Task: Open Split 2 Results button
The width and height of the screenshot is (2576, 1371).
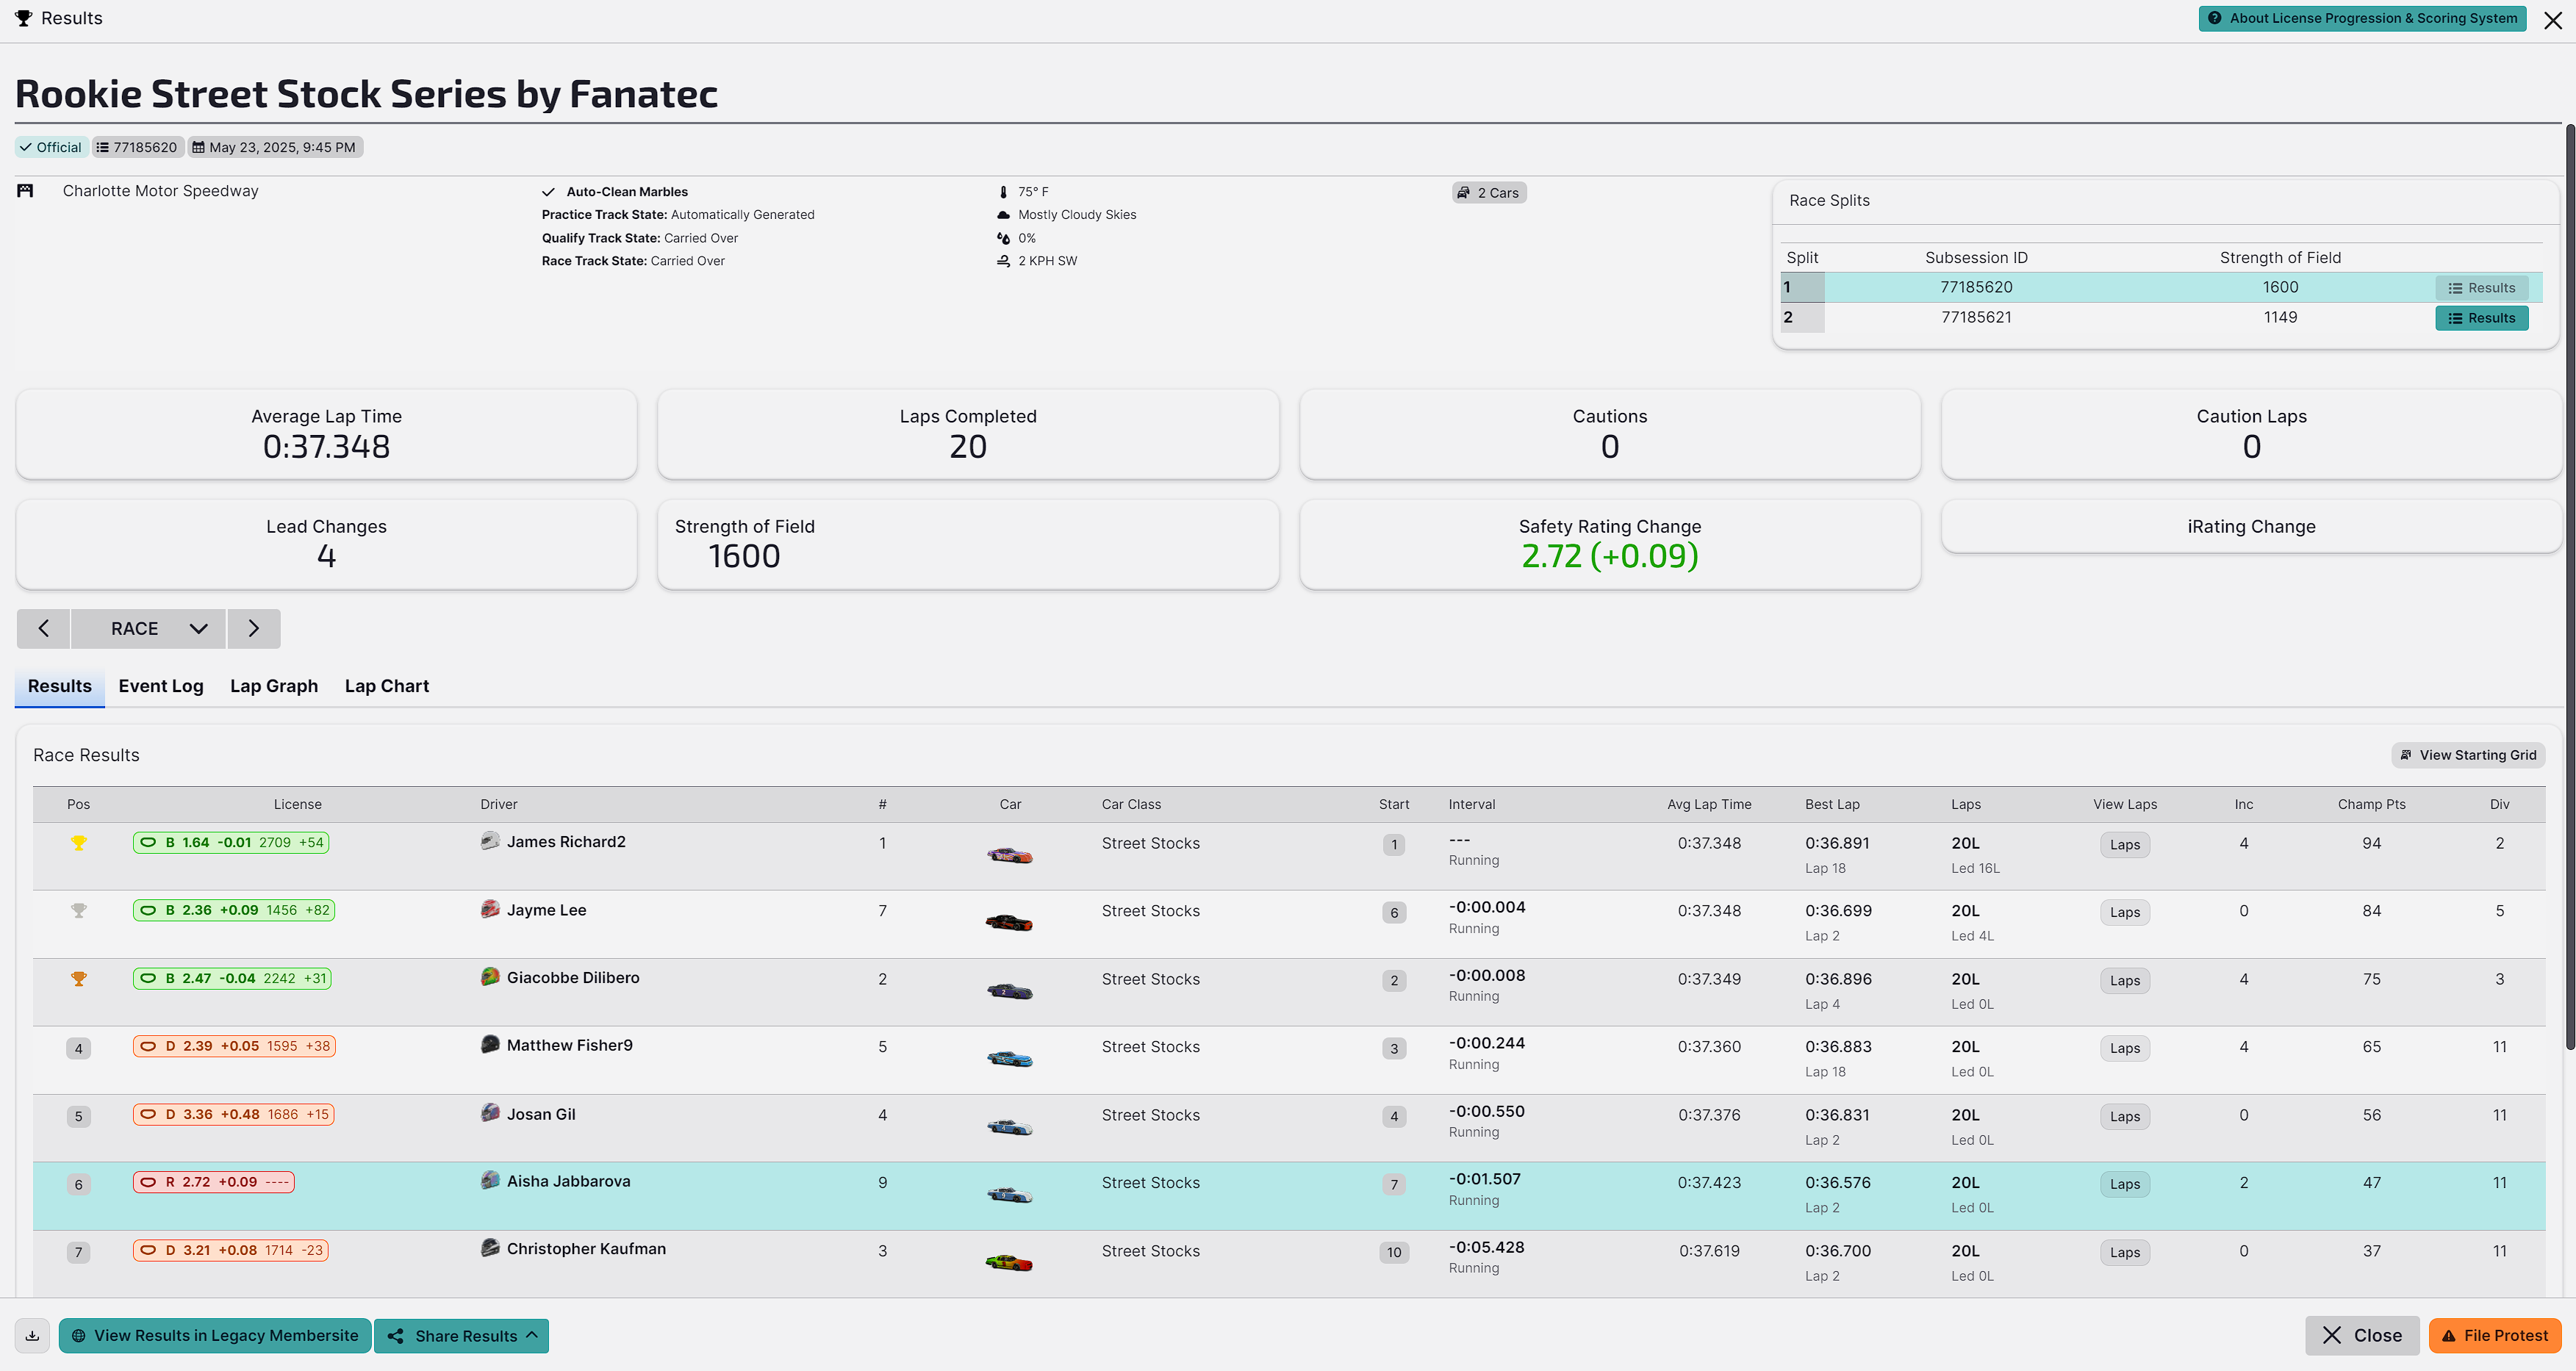Action: pyautogui.click(x=2481, y=318)
